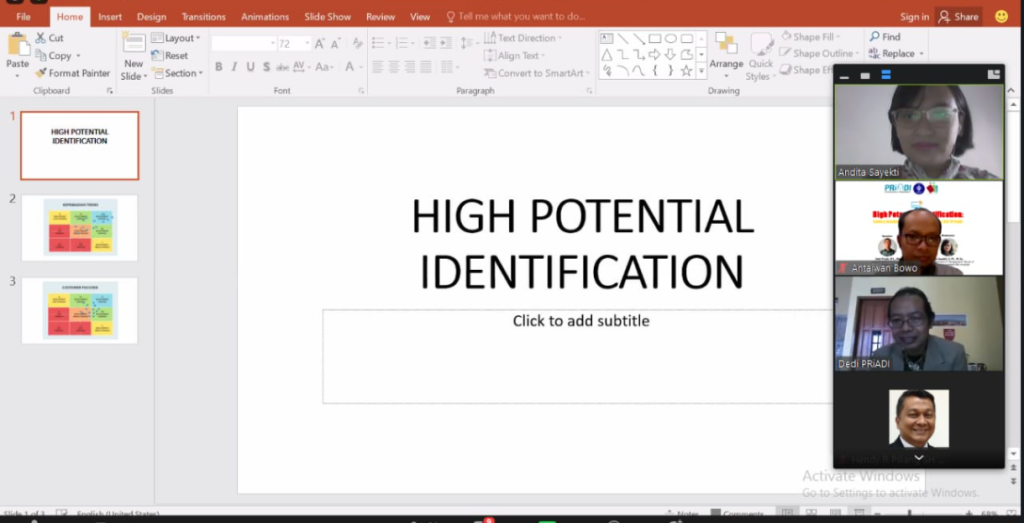Viewport: 1024px width, 523px height.
Task: Reset the slide layout with Reset
Action: pos(170,56)
